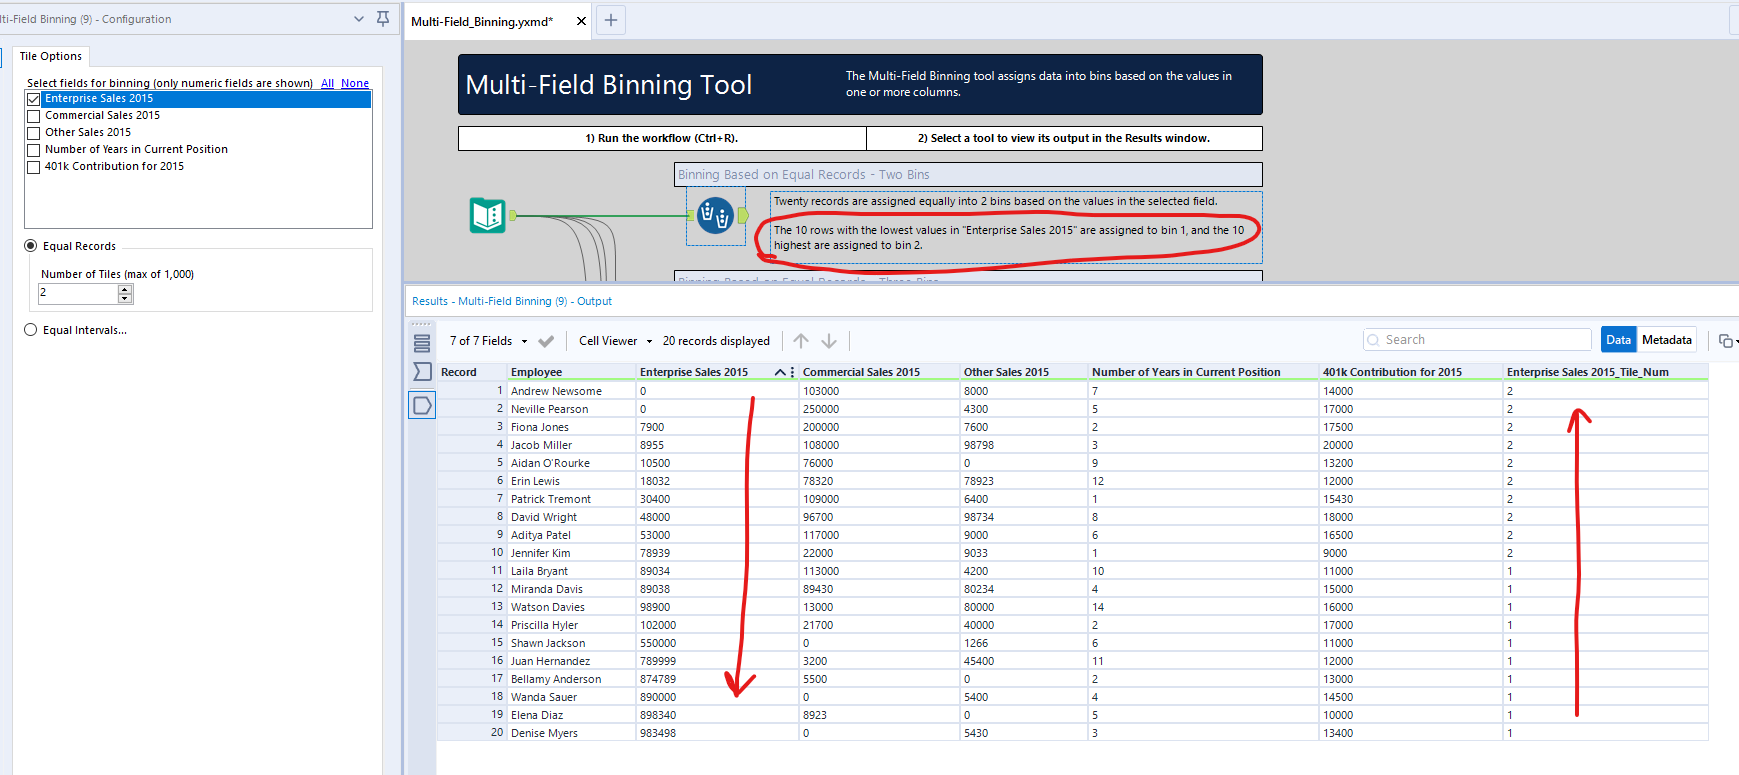This screenshot has height=775, width=1739.
Task: Switch to Tile Options tab
Action: [x=51, y=56]
